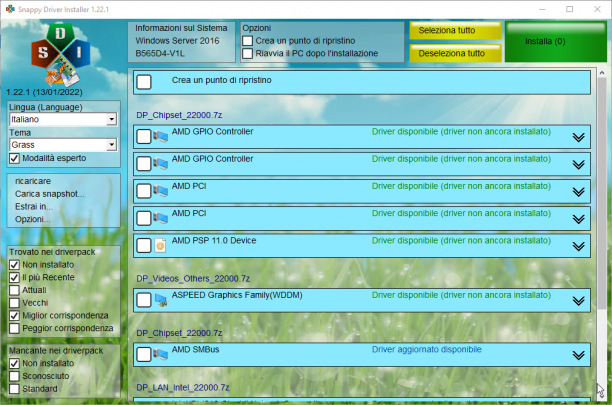Click the second 'DP_Chipset_22000.7z' heading above AMD SMBus
Image resolution: width=612 pixels, height=405 pixels.
[x=179, y=333]
